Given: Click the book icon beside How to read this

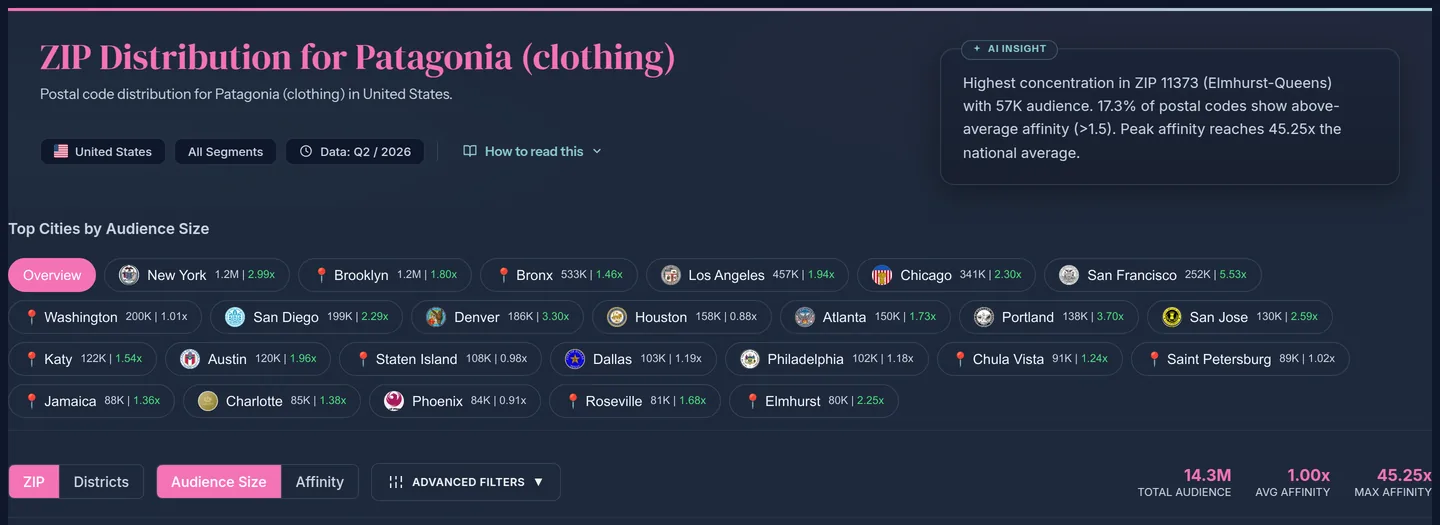Looking at the screenshot, I should point(470,151).
